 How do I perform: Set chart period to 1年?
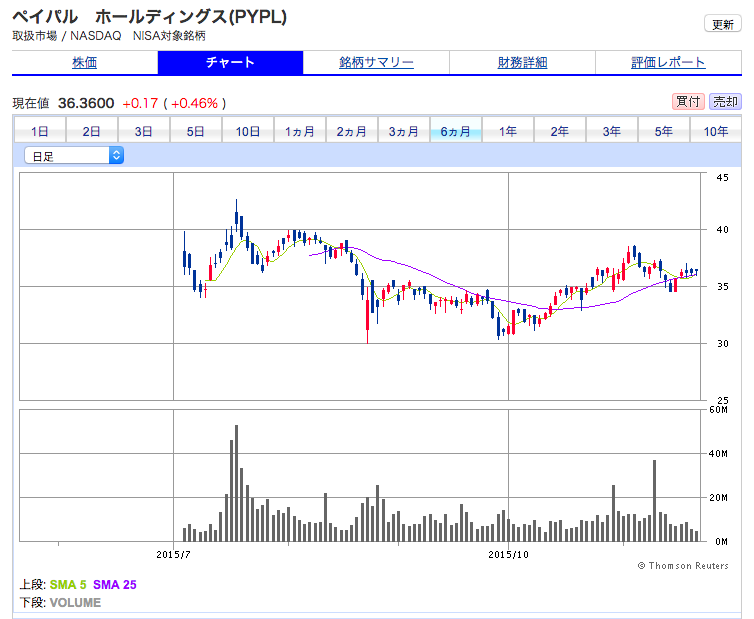(x=508, y=131)
